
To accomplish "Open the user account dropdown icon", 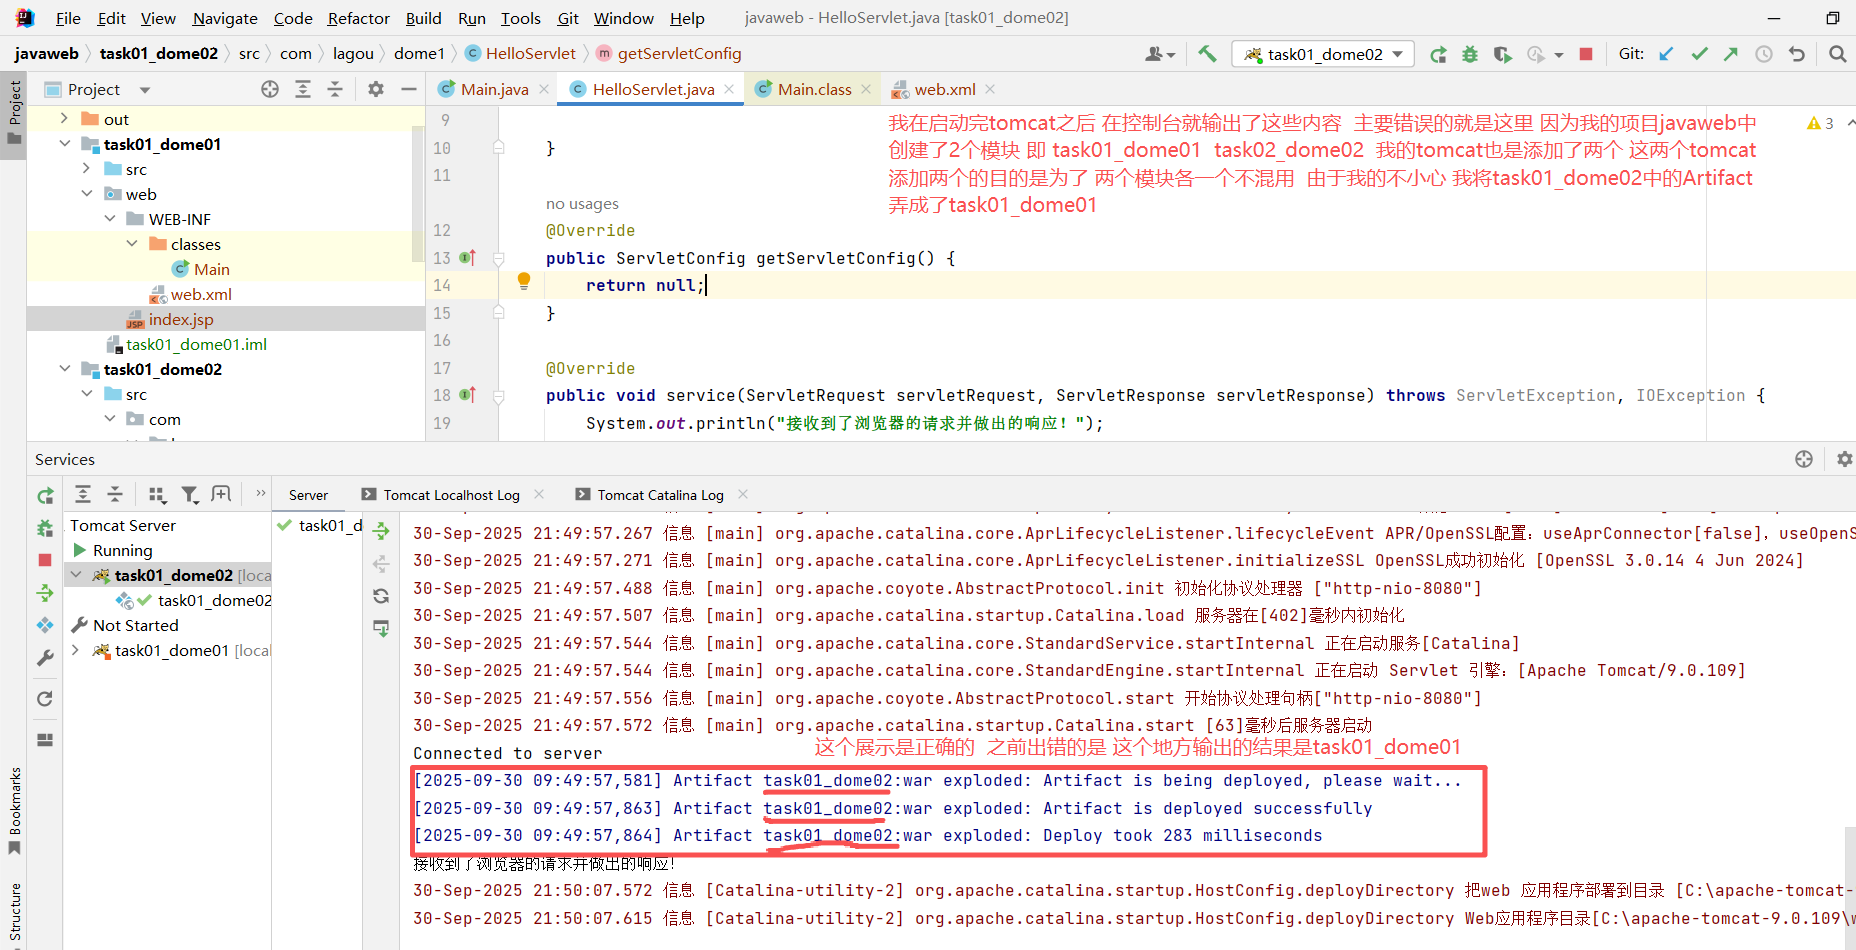I will (1159, 54).
